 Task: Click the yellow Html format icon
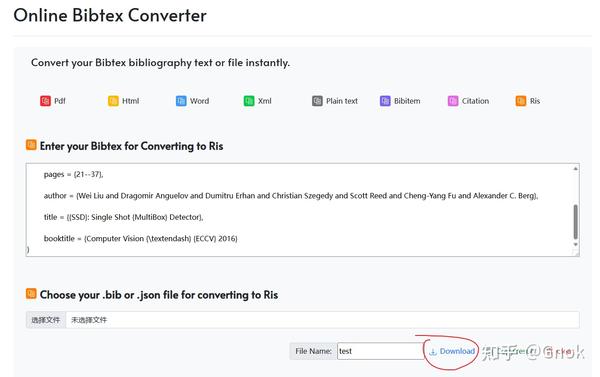pos(113,101)
